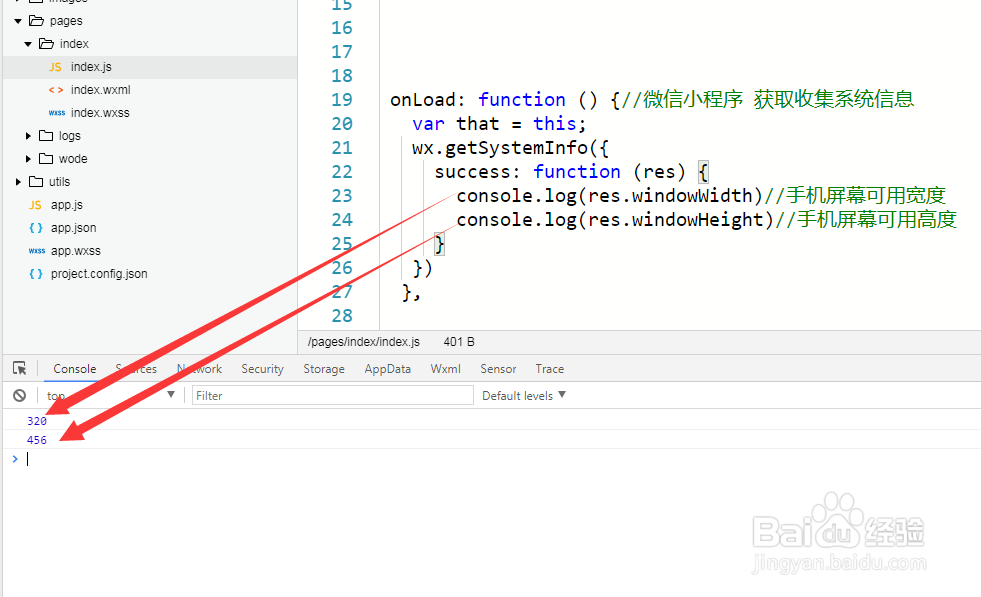The width and height of the screenshot is (981, 597).
Task: Click the wode folder icon
Action: point(46,159)
